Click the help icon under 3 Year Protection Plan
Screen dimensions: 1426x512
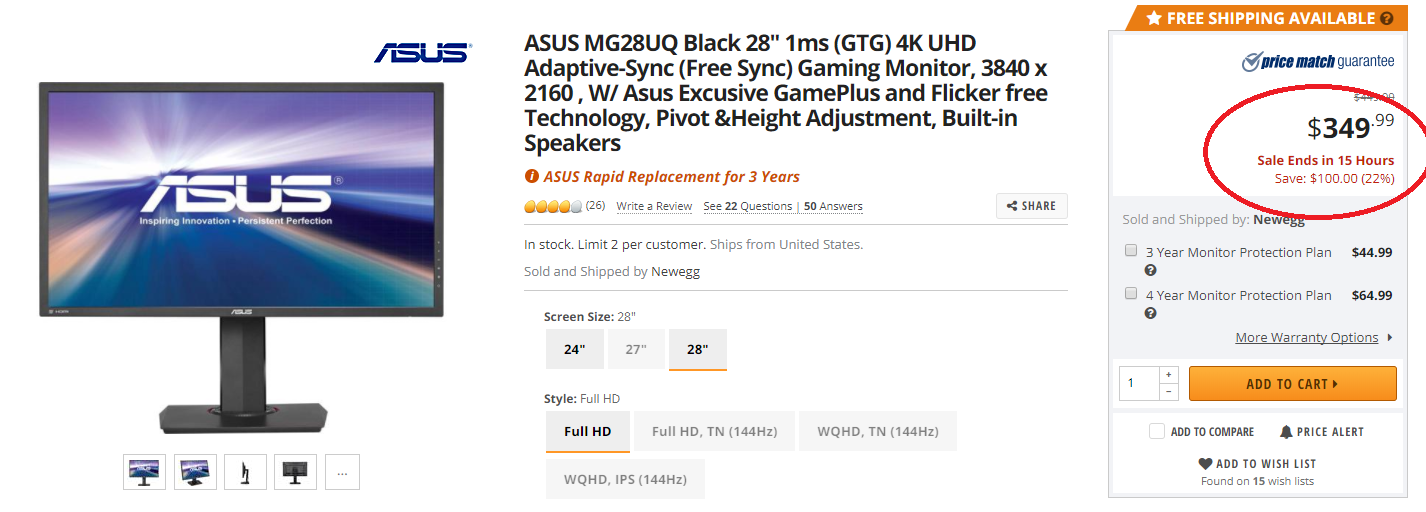(x=1150, y=270)
